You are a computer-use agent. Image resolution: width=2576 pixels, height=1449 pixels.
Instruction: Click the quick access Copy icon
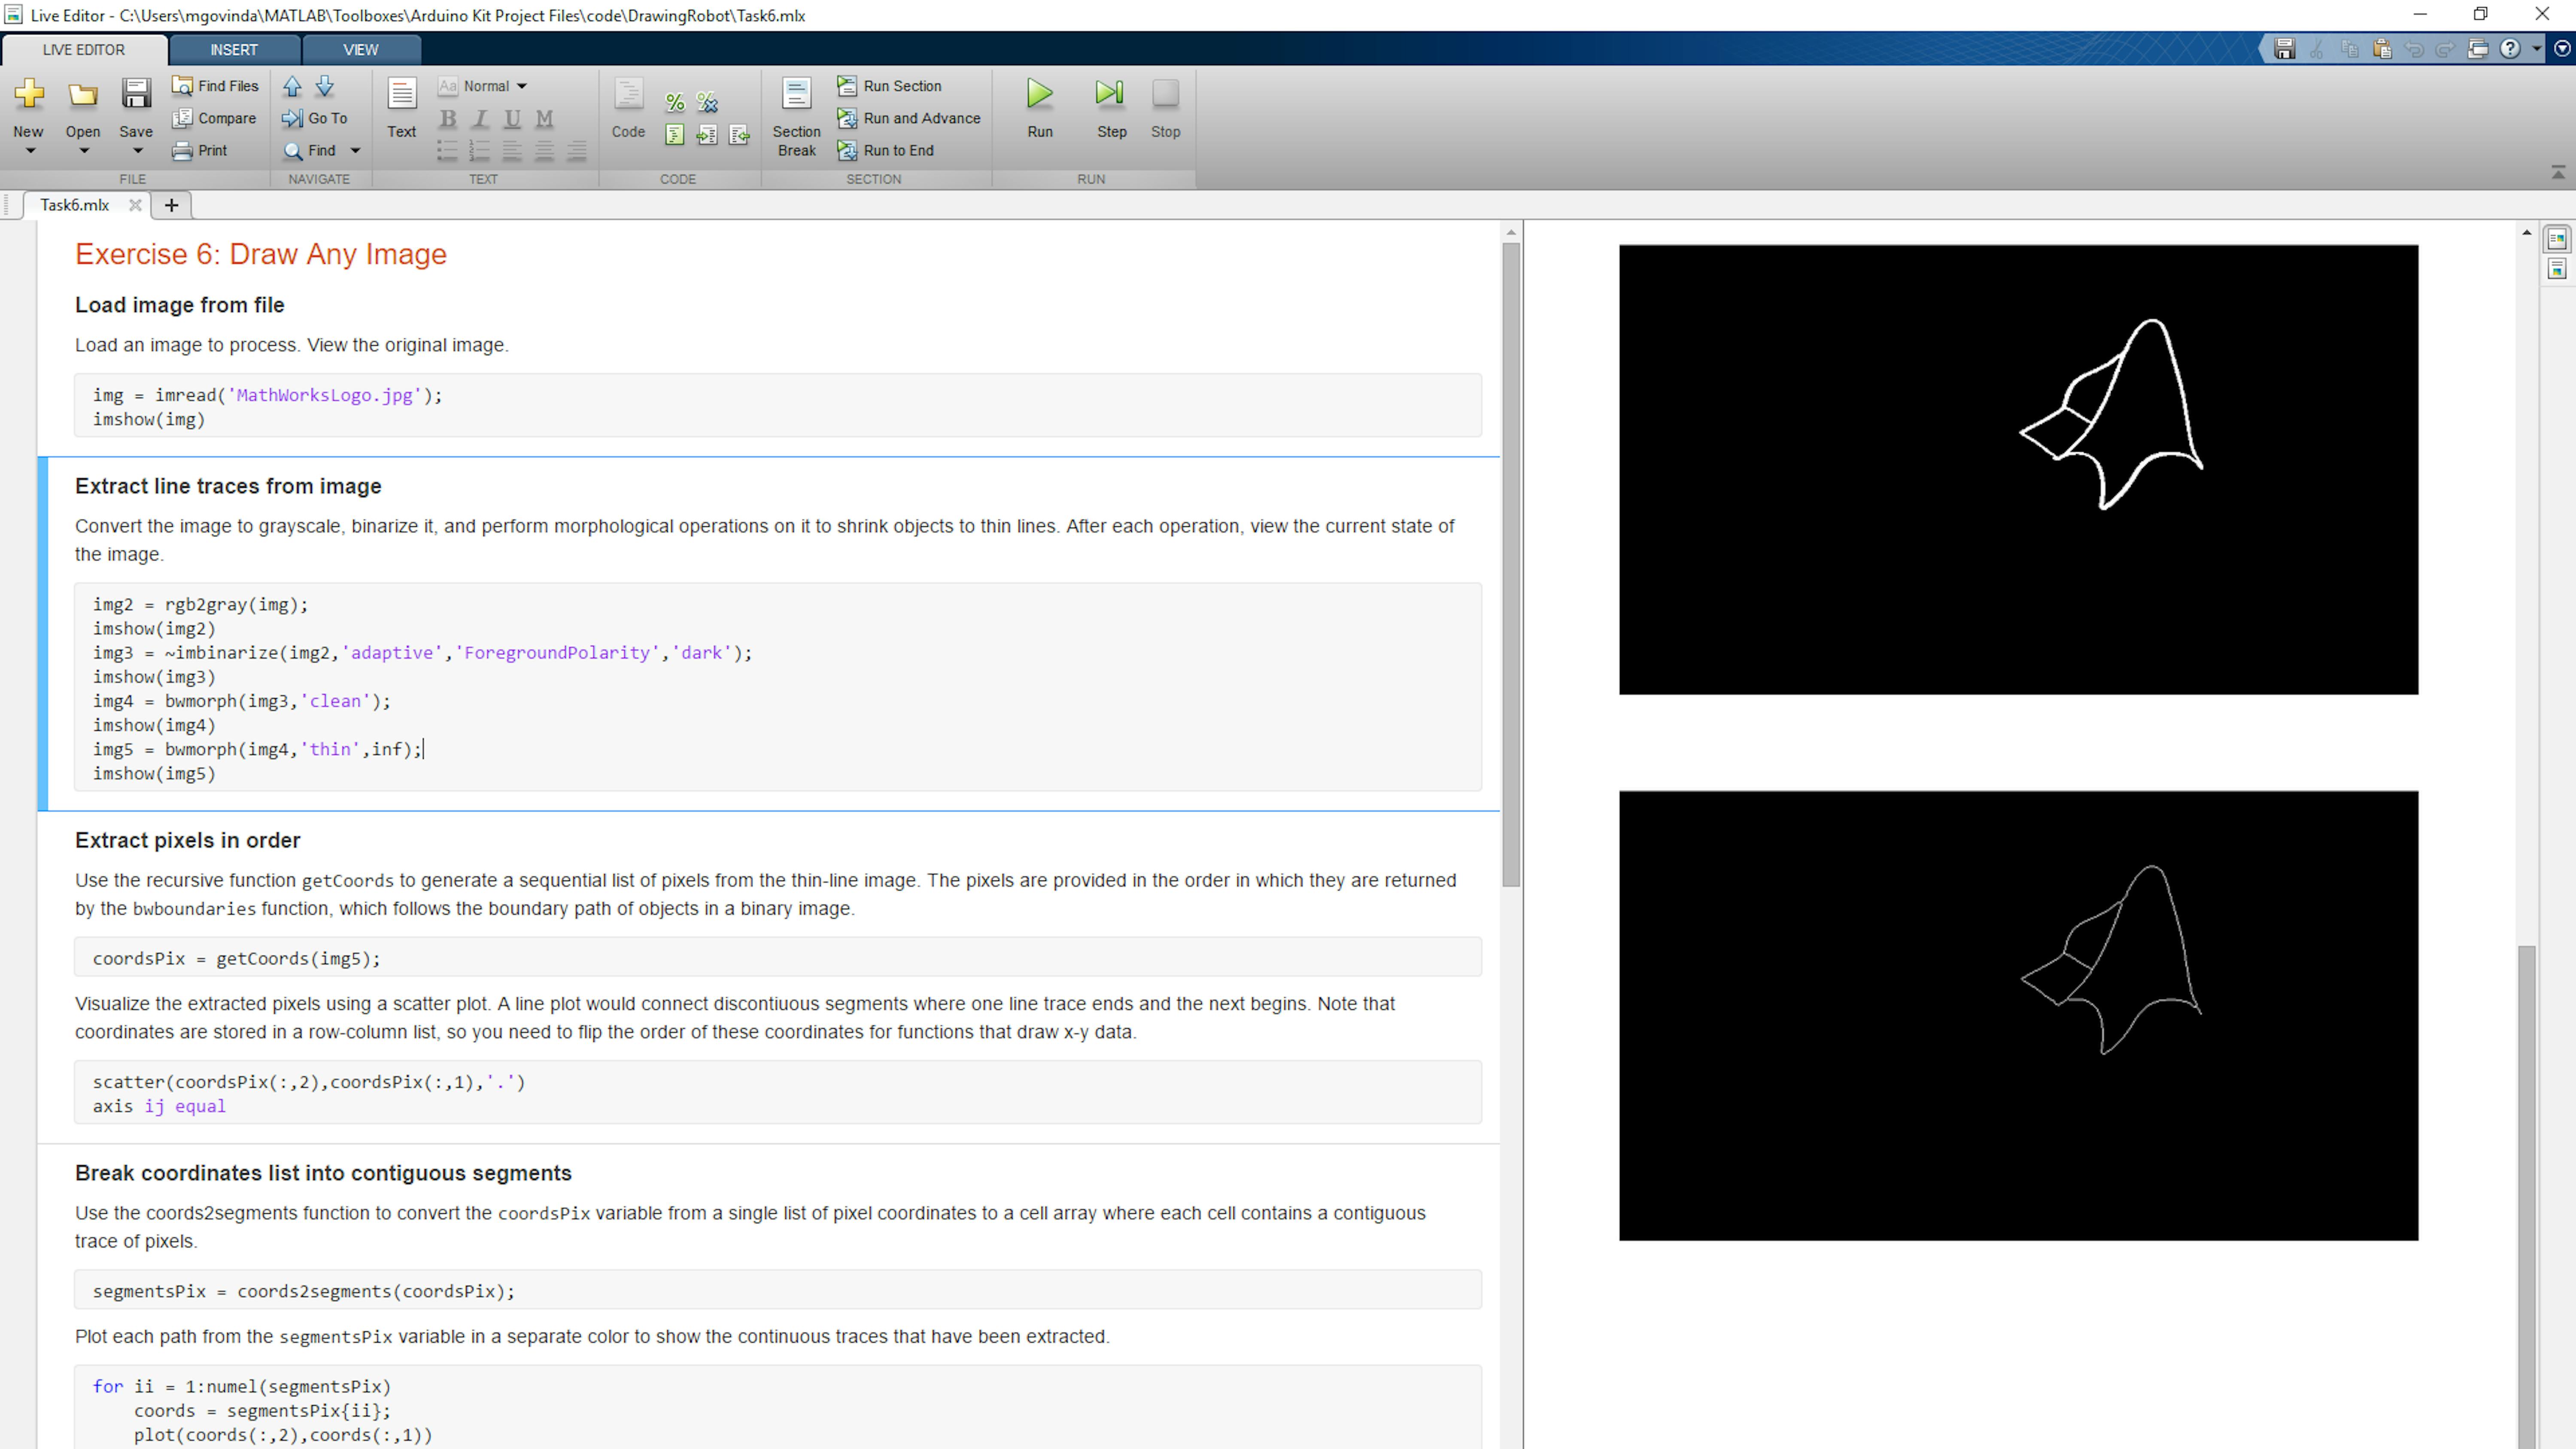(x=2350, y=49)
